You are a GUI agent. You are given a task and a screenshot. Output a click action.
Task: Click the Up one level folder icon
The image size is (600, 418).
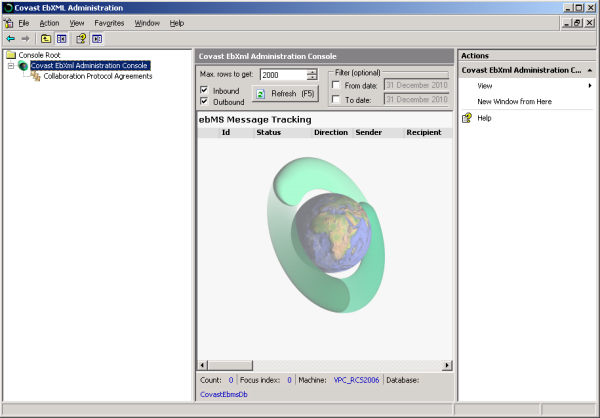click(x=46, y=39)
